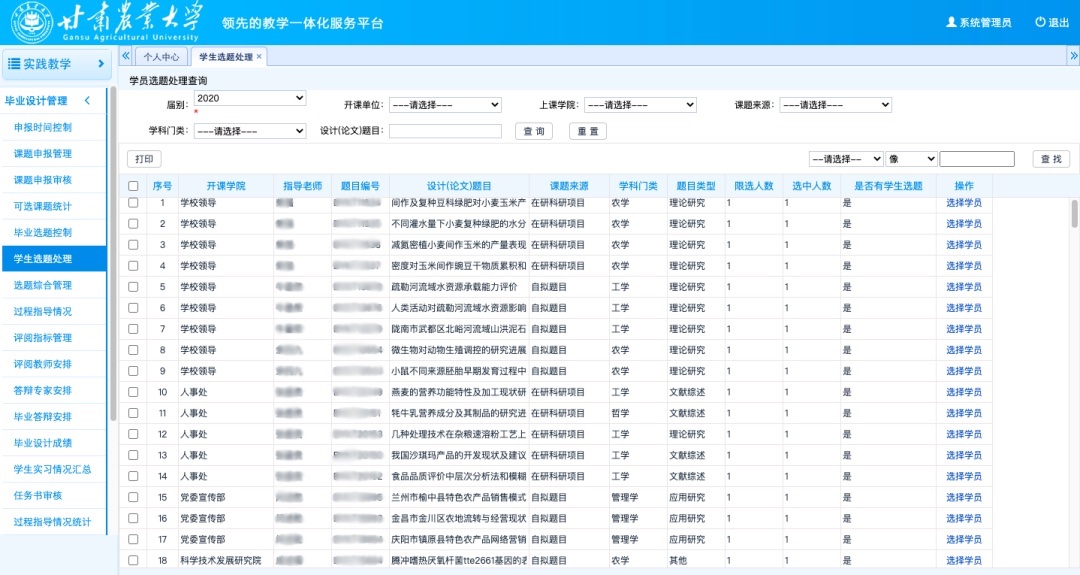Open the 课题来源 filter dropdown
The image size is (1080, 575).
pos(835,105)
